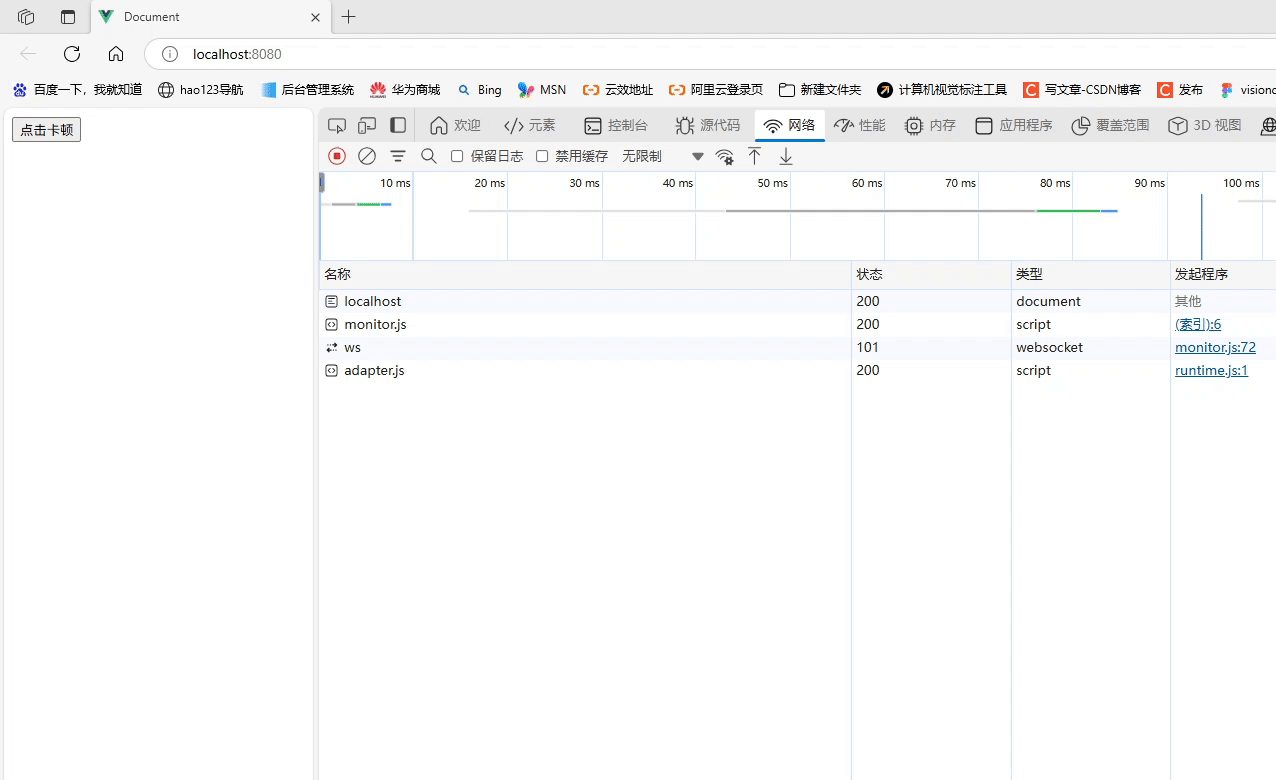The width and height of the screenshot is (1276, 780).
Task: Sort by the 名称 column header
Action: point(585,274)
